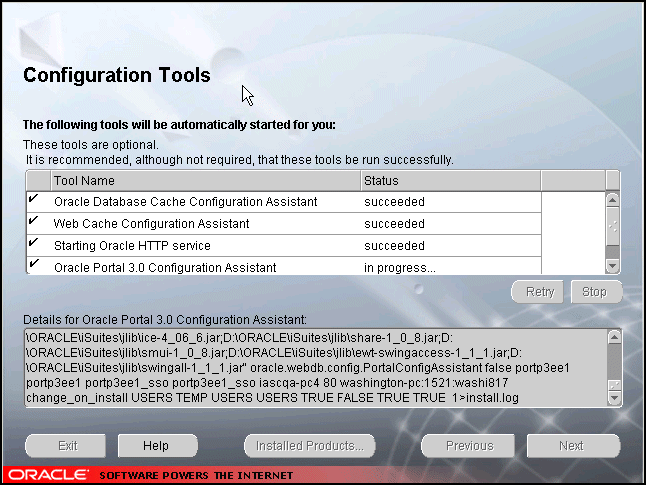Click the Exit button
The image size is (646, 485).
click(66, 445)
